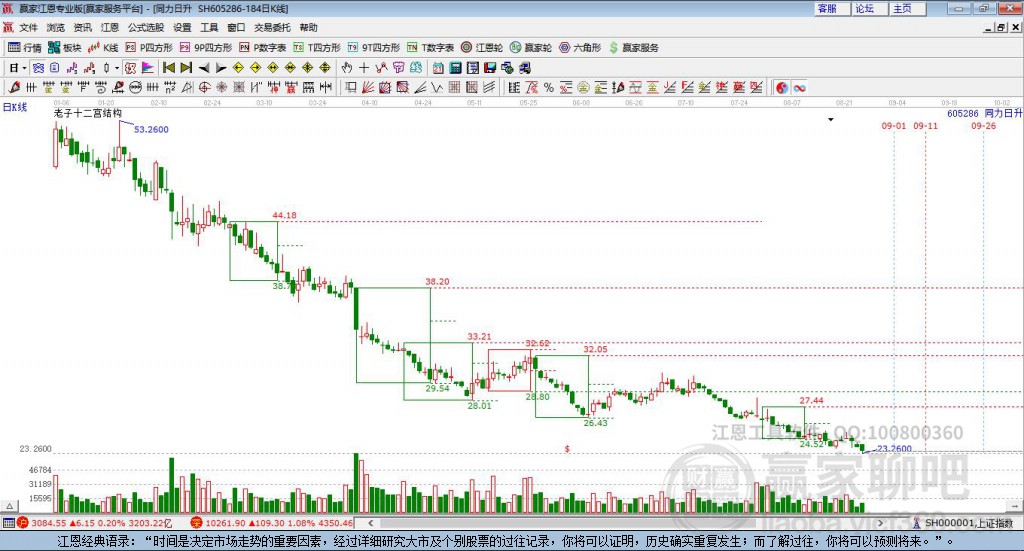Click the black left arrow icon
The height and width of the screenshot is (551, 1024).
(204, 68)
